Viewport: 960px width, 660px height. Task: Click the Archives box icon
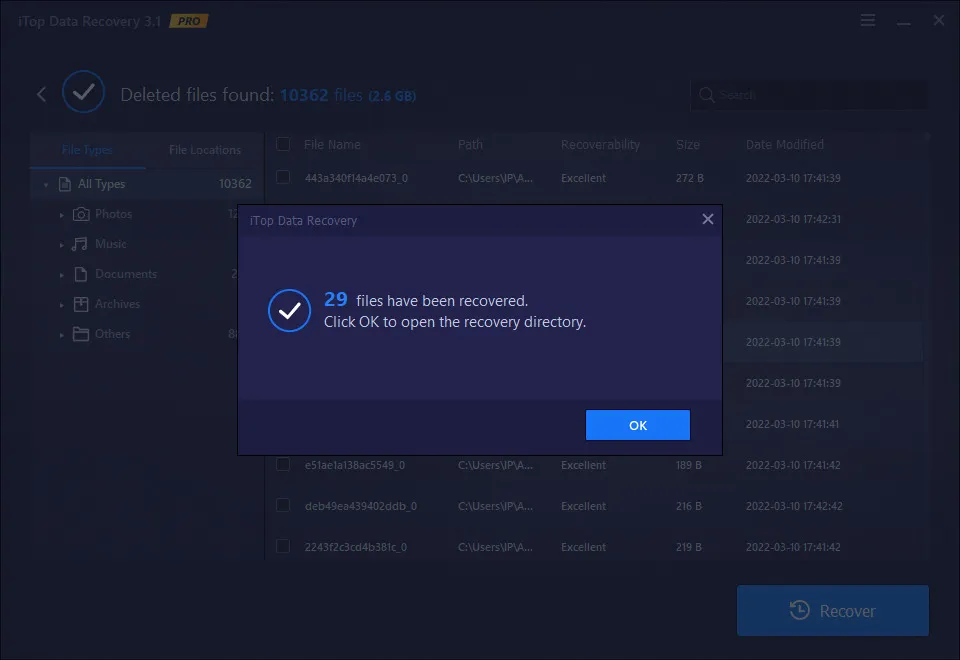coord(82,304)
